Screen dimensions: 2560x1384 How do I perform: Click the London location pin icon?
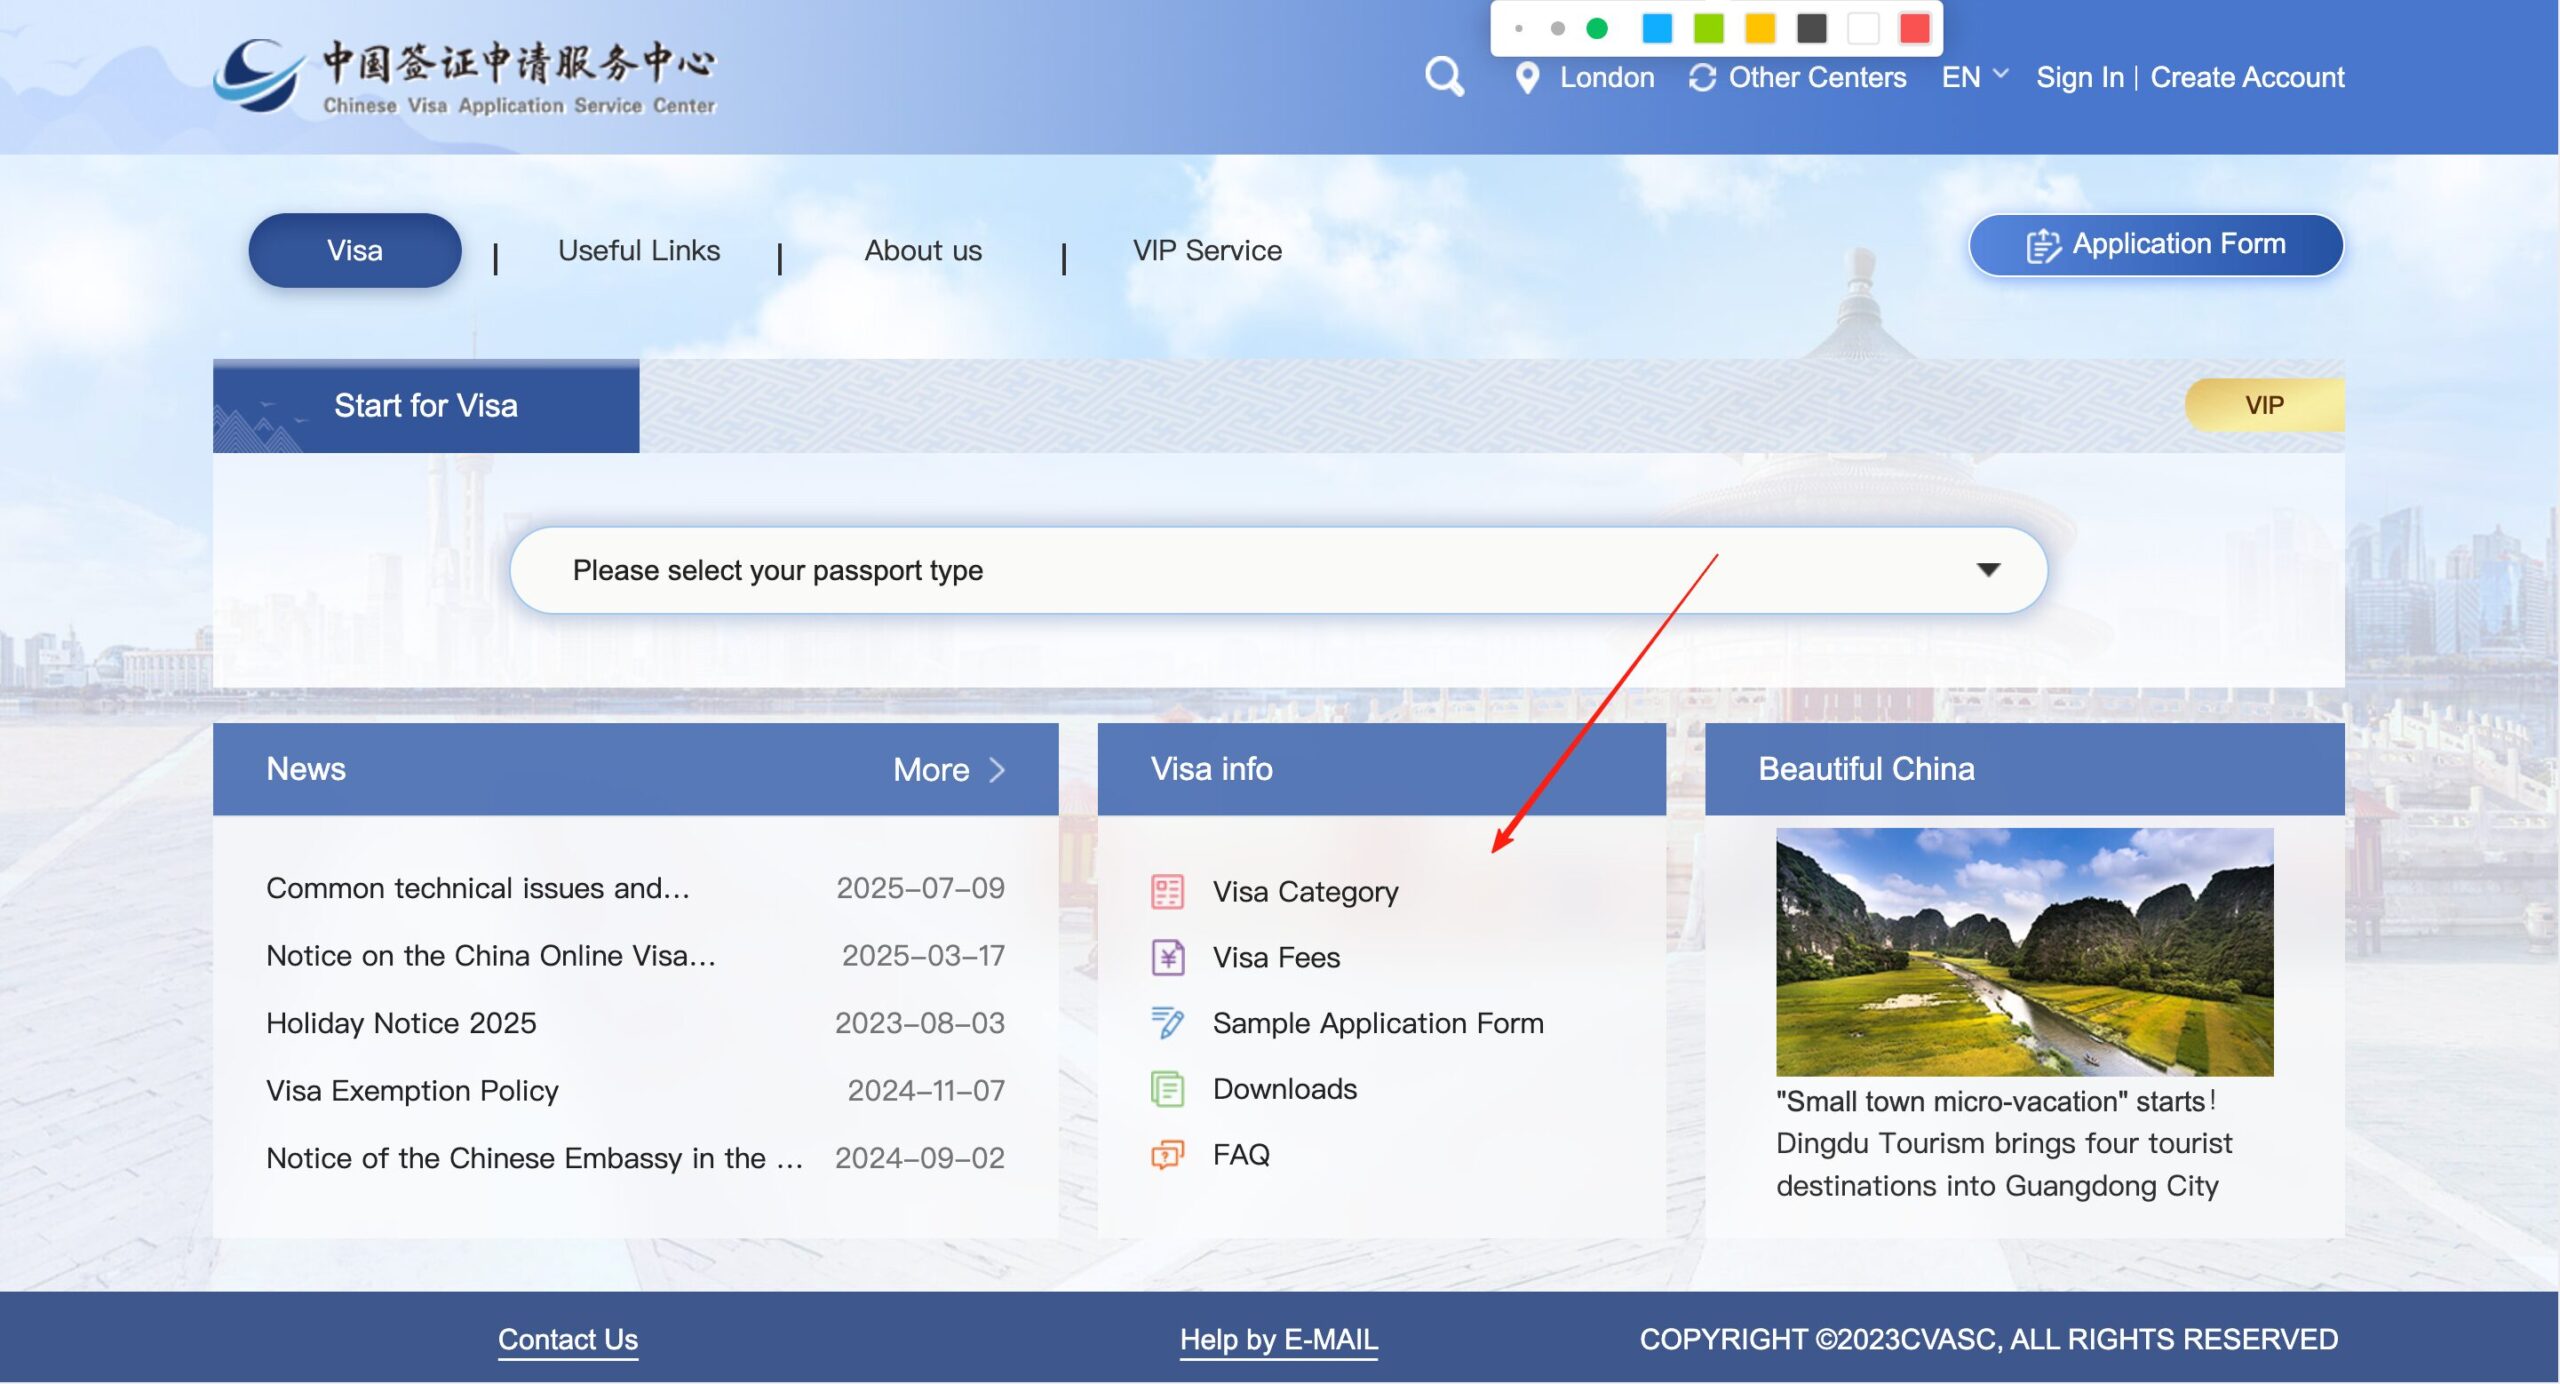pos(1527,77)
